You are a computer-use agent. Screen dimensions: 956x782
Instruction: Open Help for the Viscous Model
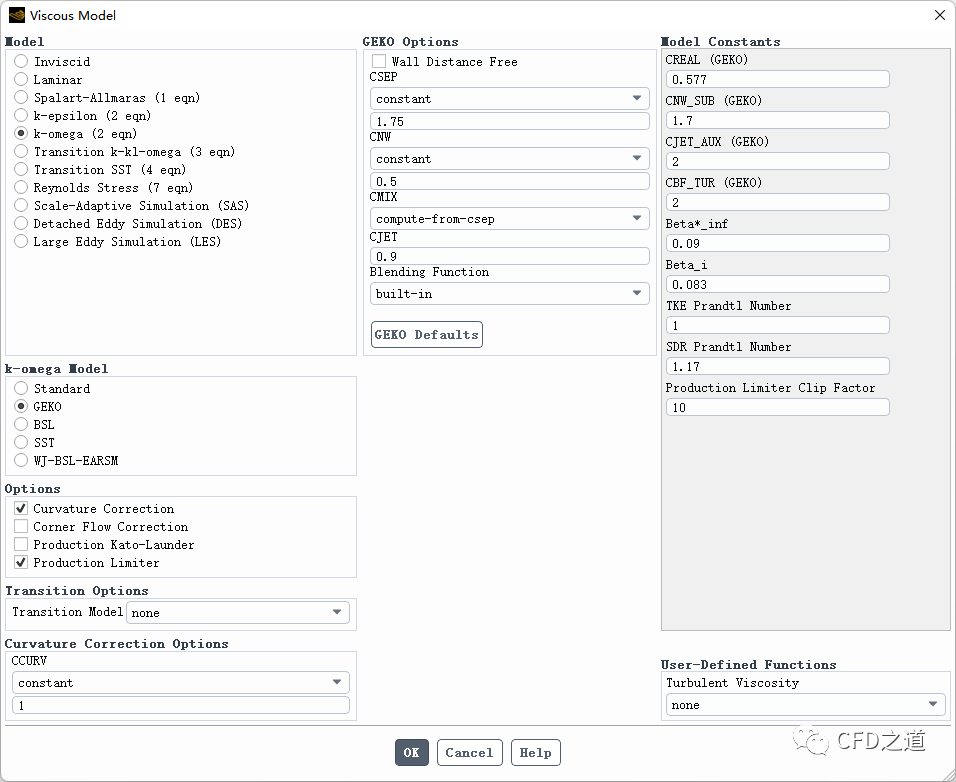[535, 753]
